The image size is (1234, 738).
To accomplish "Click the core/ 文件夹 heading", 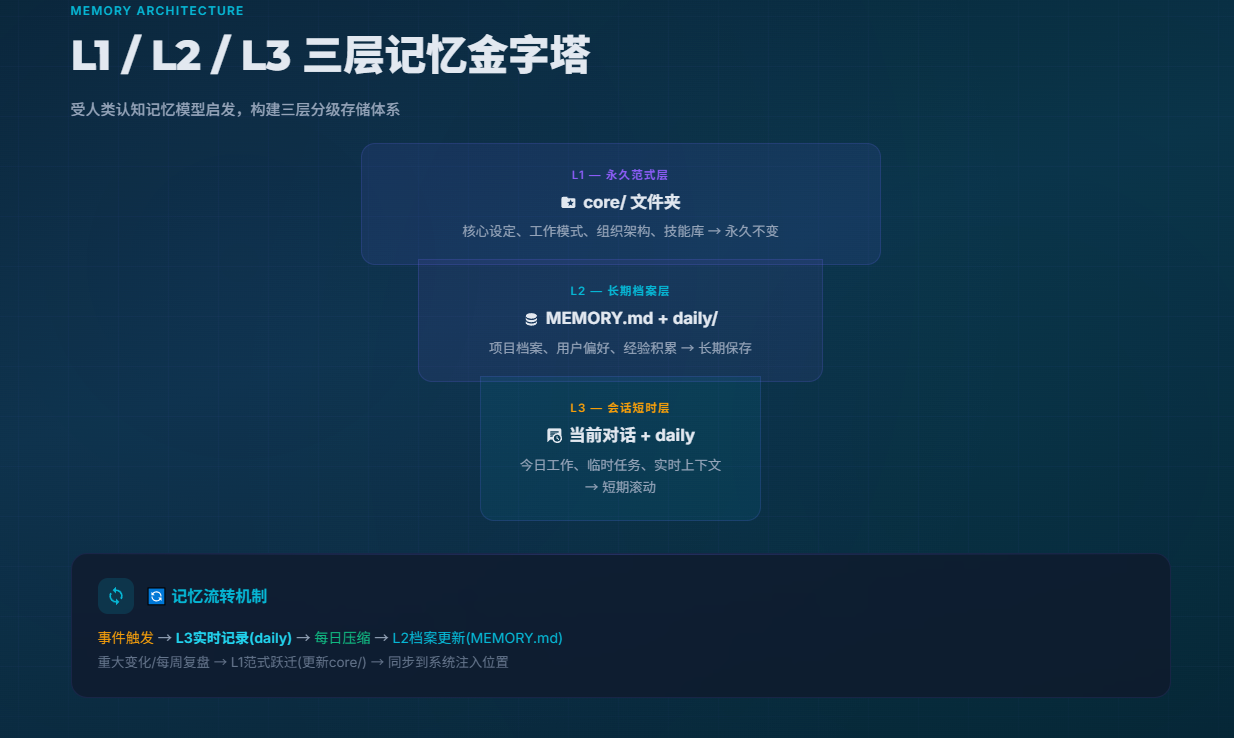I will point(632,202).
